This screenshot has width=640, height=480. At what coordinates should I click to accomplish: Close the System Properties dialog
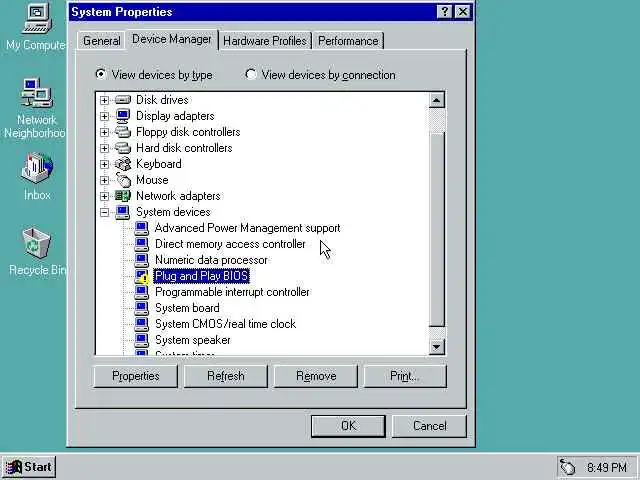[463, 12]
